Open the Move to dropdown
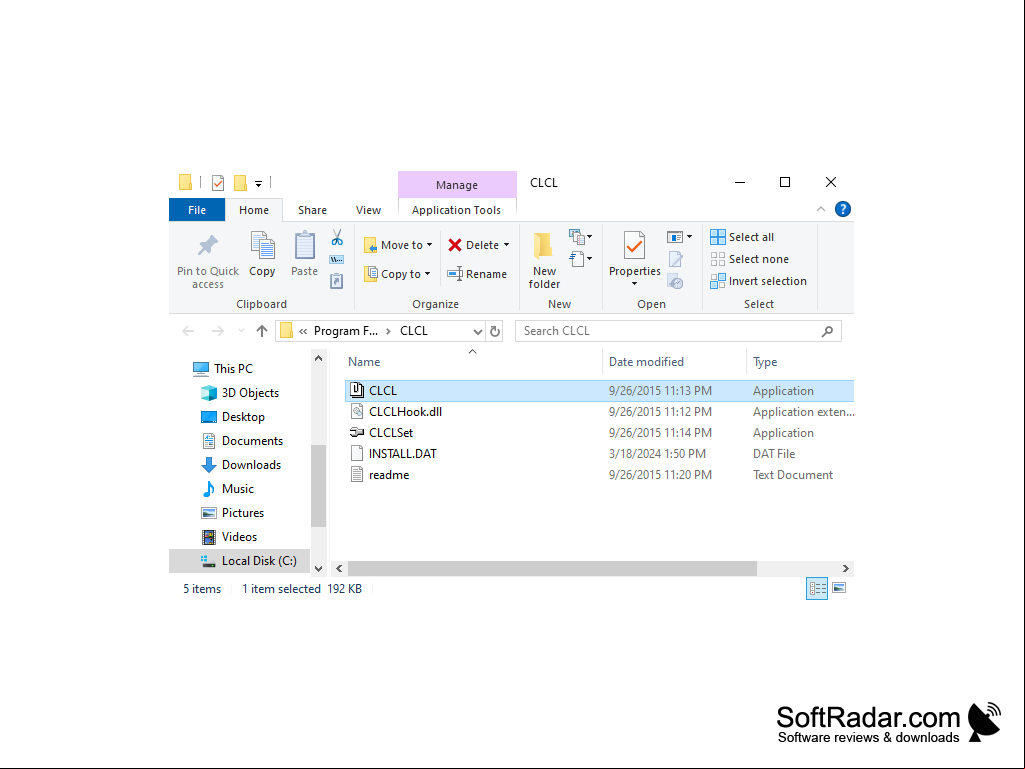 (x=398, y=245)
